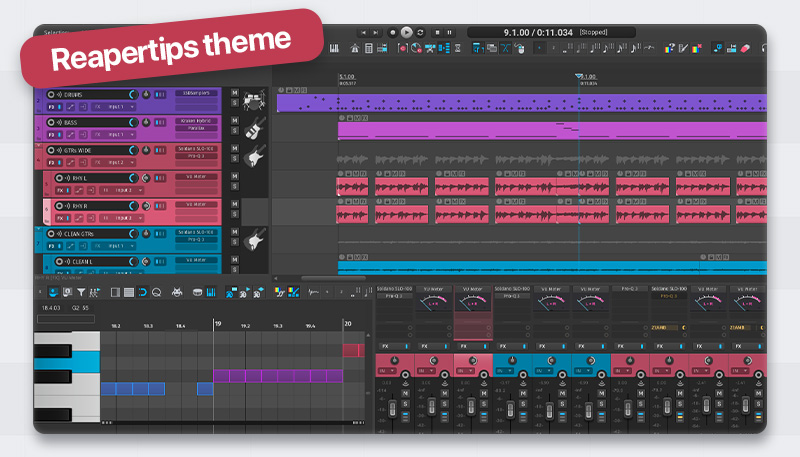Arm the BASS track for recording
The height and width of the screenshot is (457, 800).
pyautogui.click(x=51, y=122)
